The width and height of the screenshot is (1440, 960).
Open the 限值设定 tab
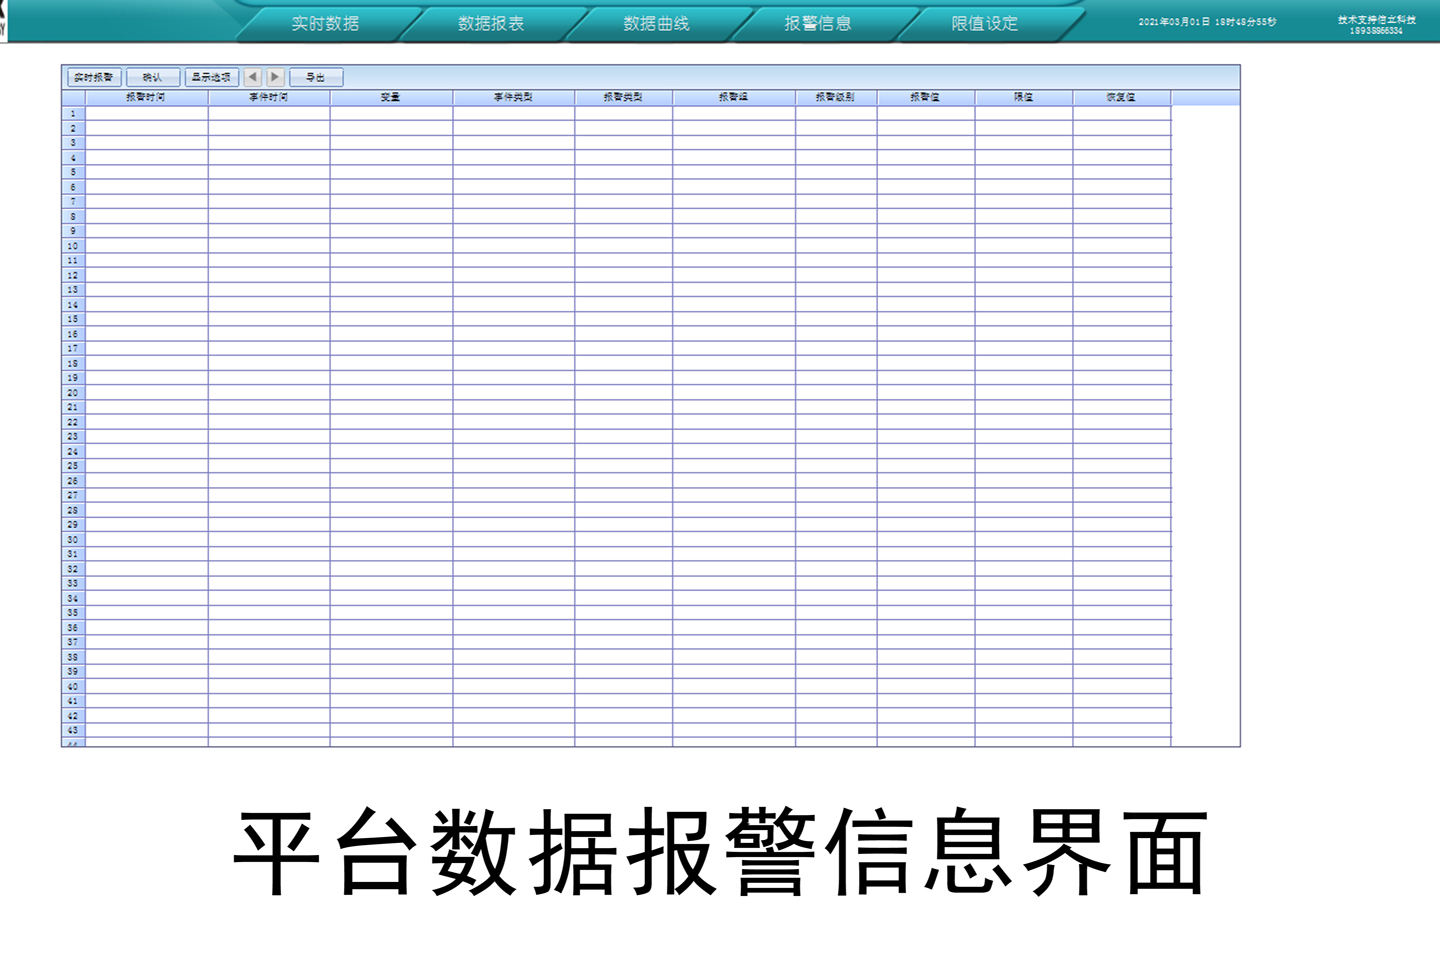985,23
